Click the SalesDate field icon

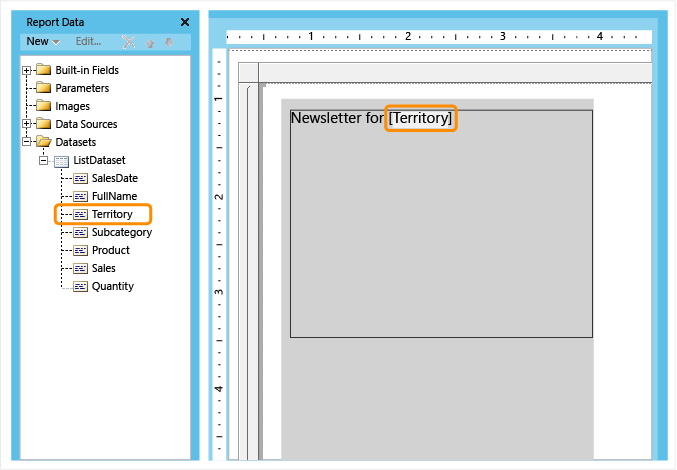[80, 179]
